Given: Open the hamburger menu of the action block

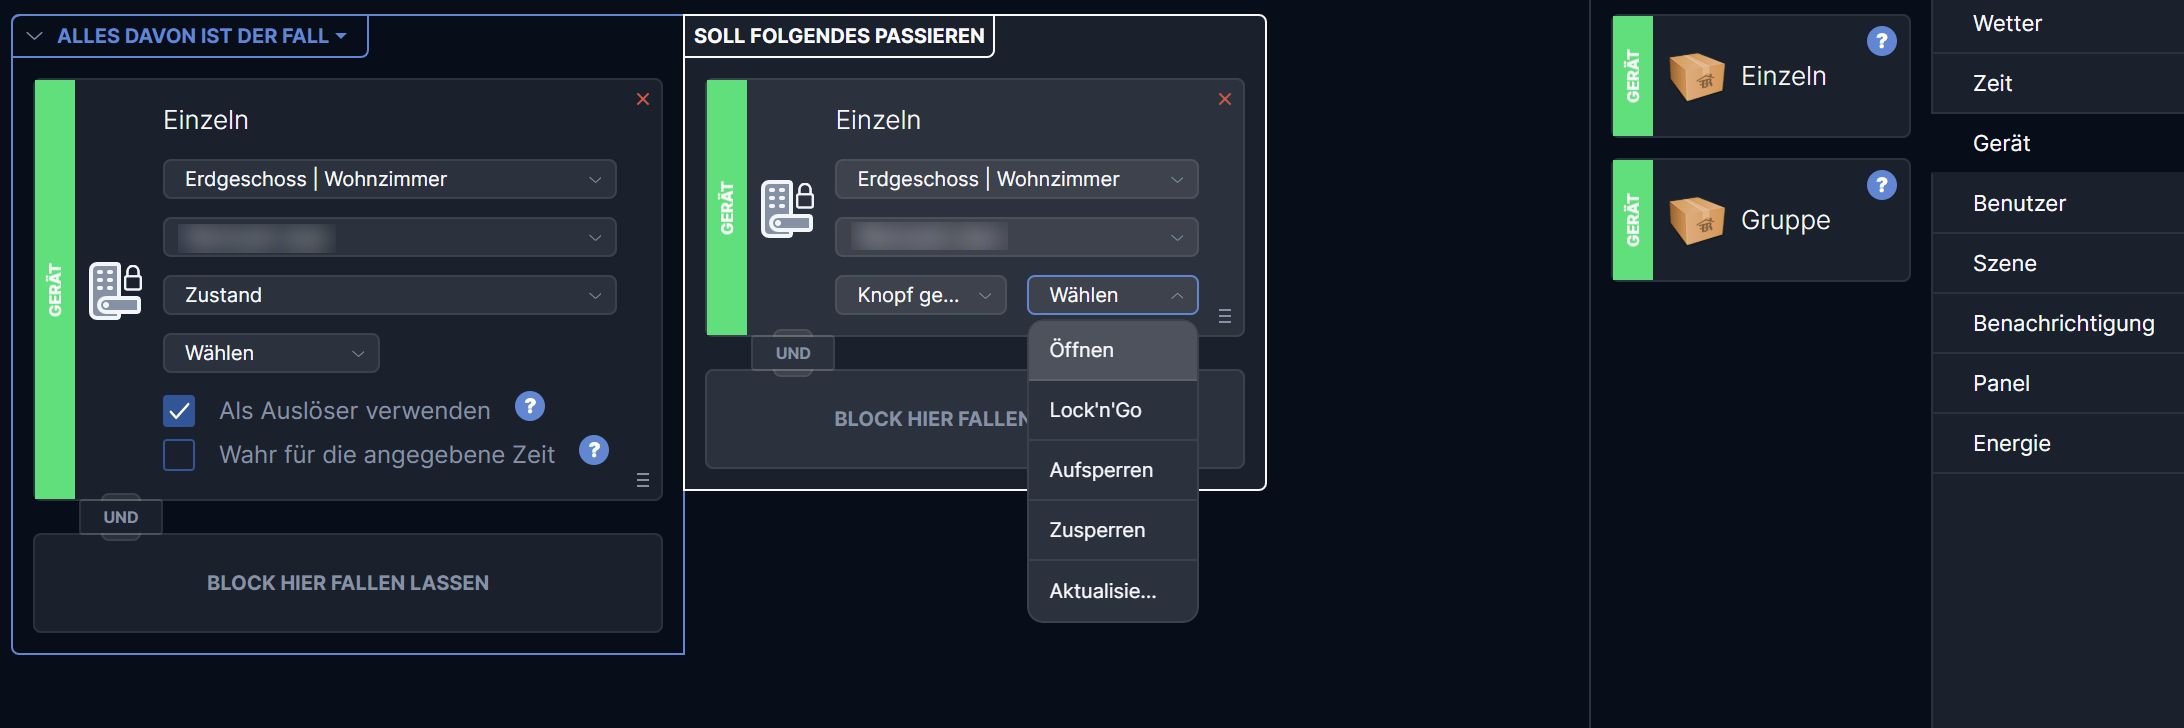Looking at the screenshot, I should click(x=1224, y=316).
